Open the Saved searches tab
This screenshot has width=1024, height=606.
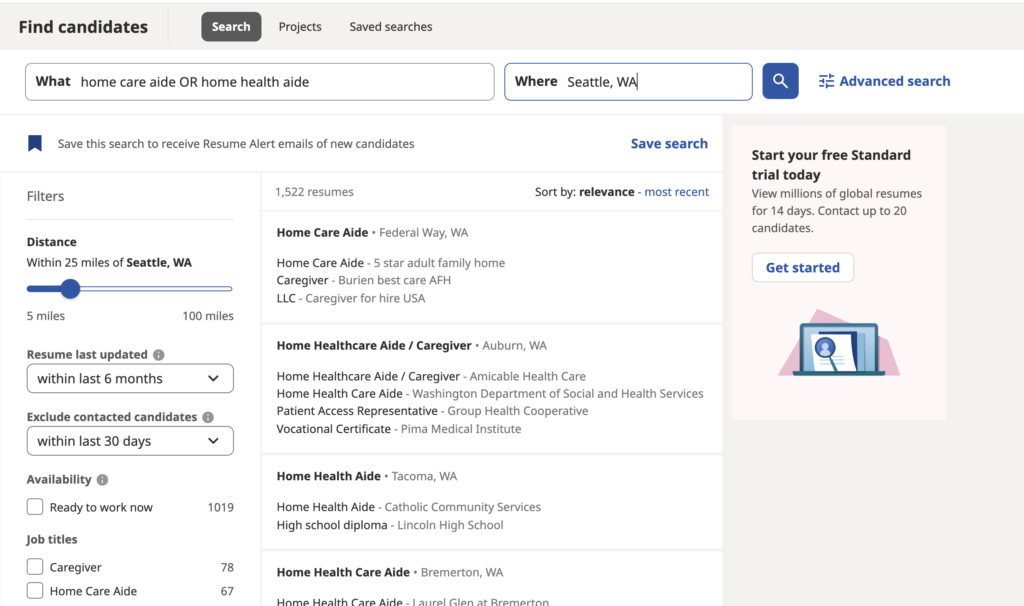[390, 26]
